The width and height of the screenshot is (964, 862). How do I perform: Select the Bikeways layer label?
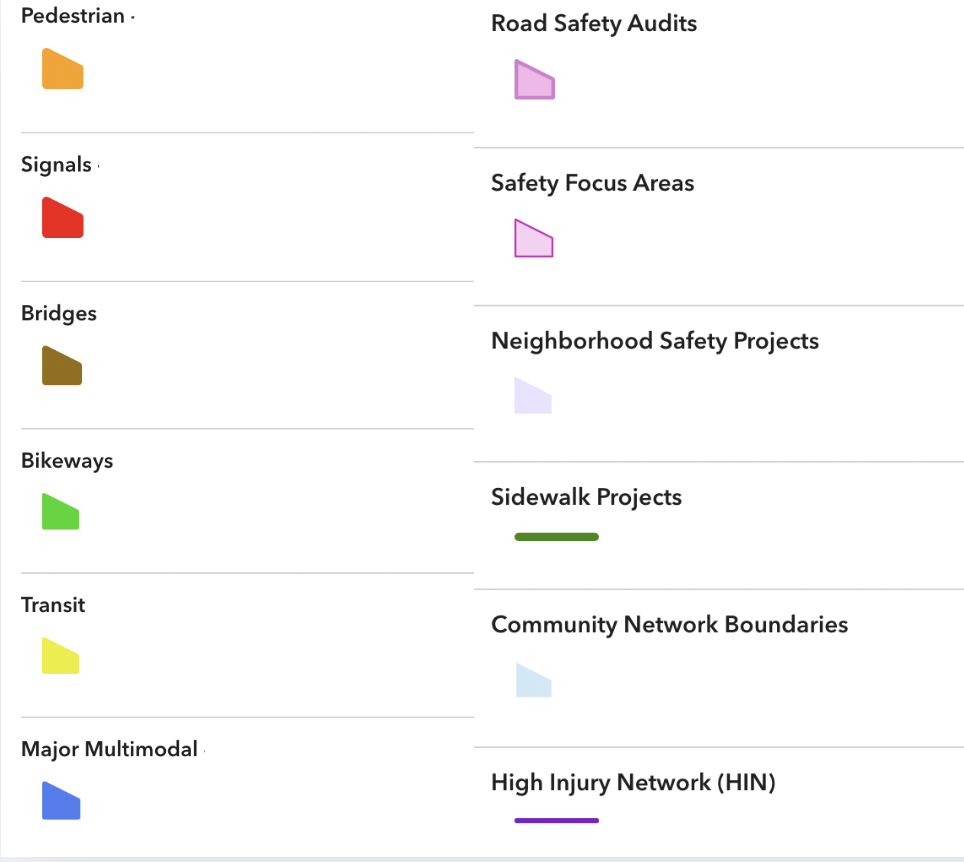(67, 461)
